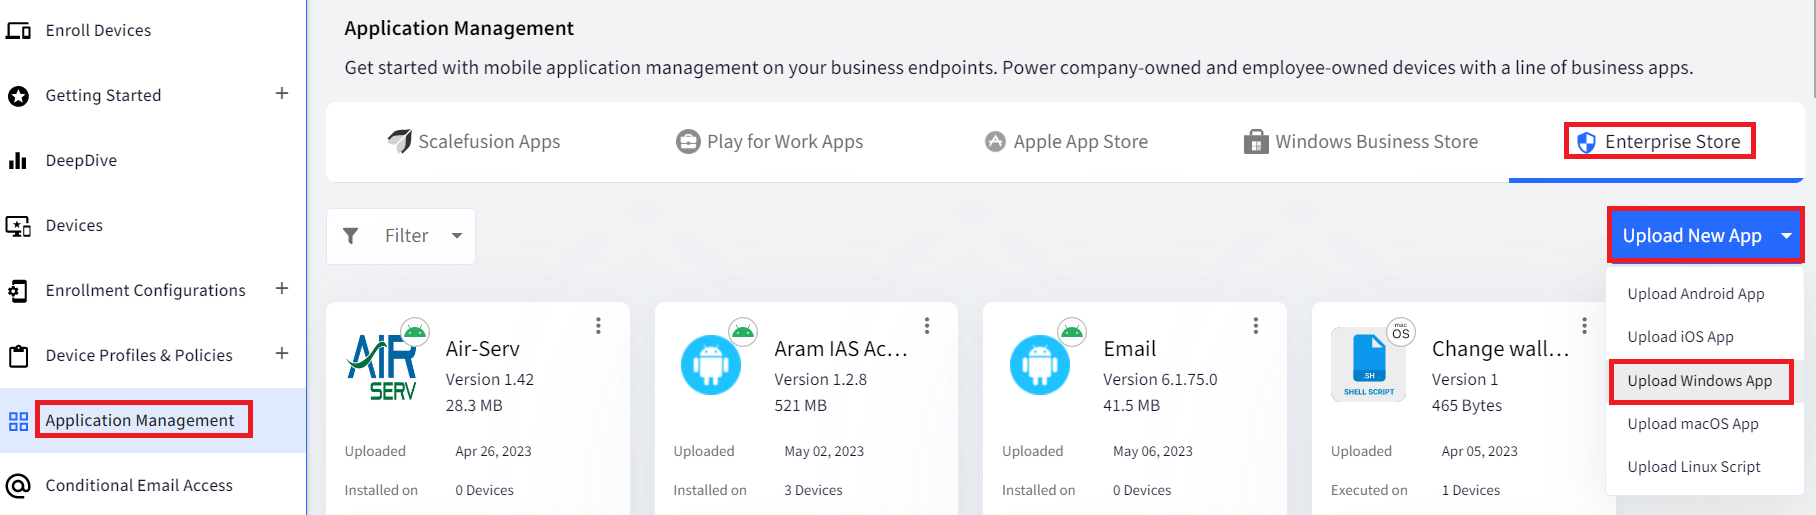Click the Getting Started star icon

point(18,96)
